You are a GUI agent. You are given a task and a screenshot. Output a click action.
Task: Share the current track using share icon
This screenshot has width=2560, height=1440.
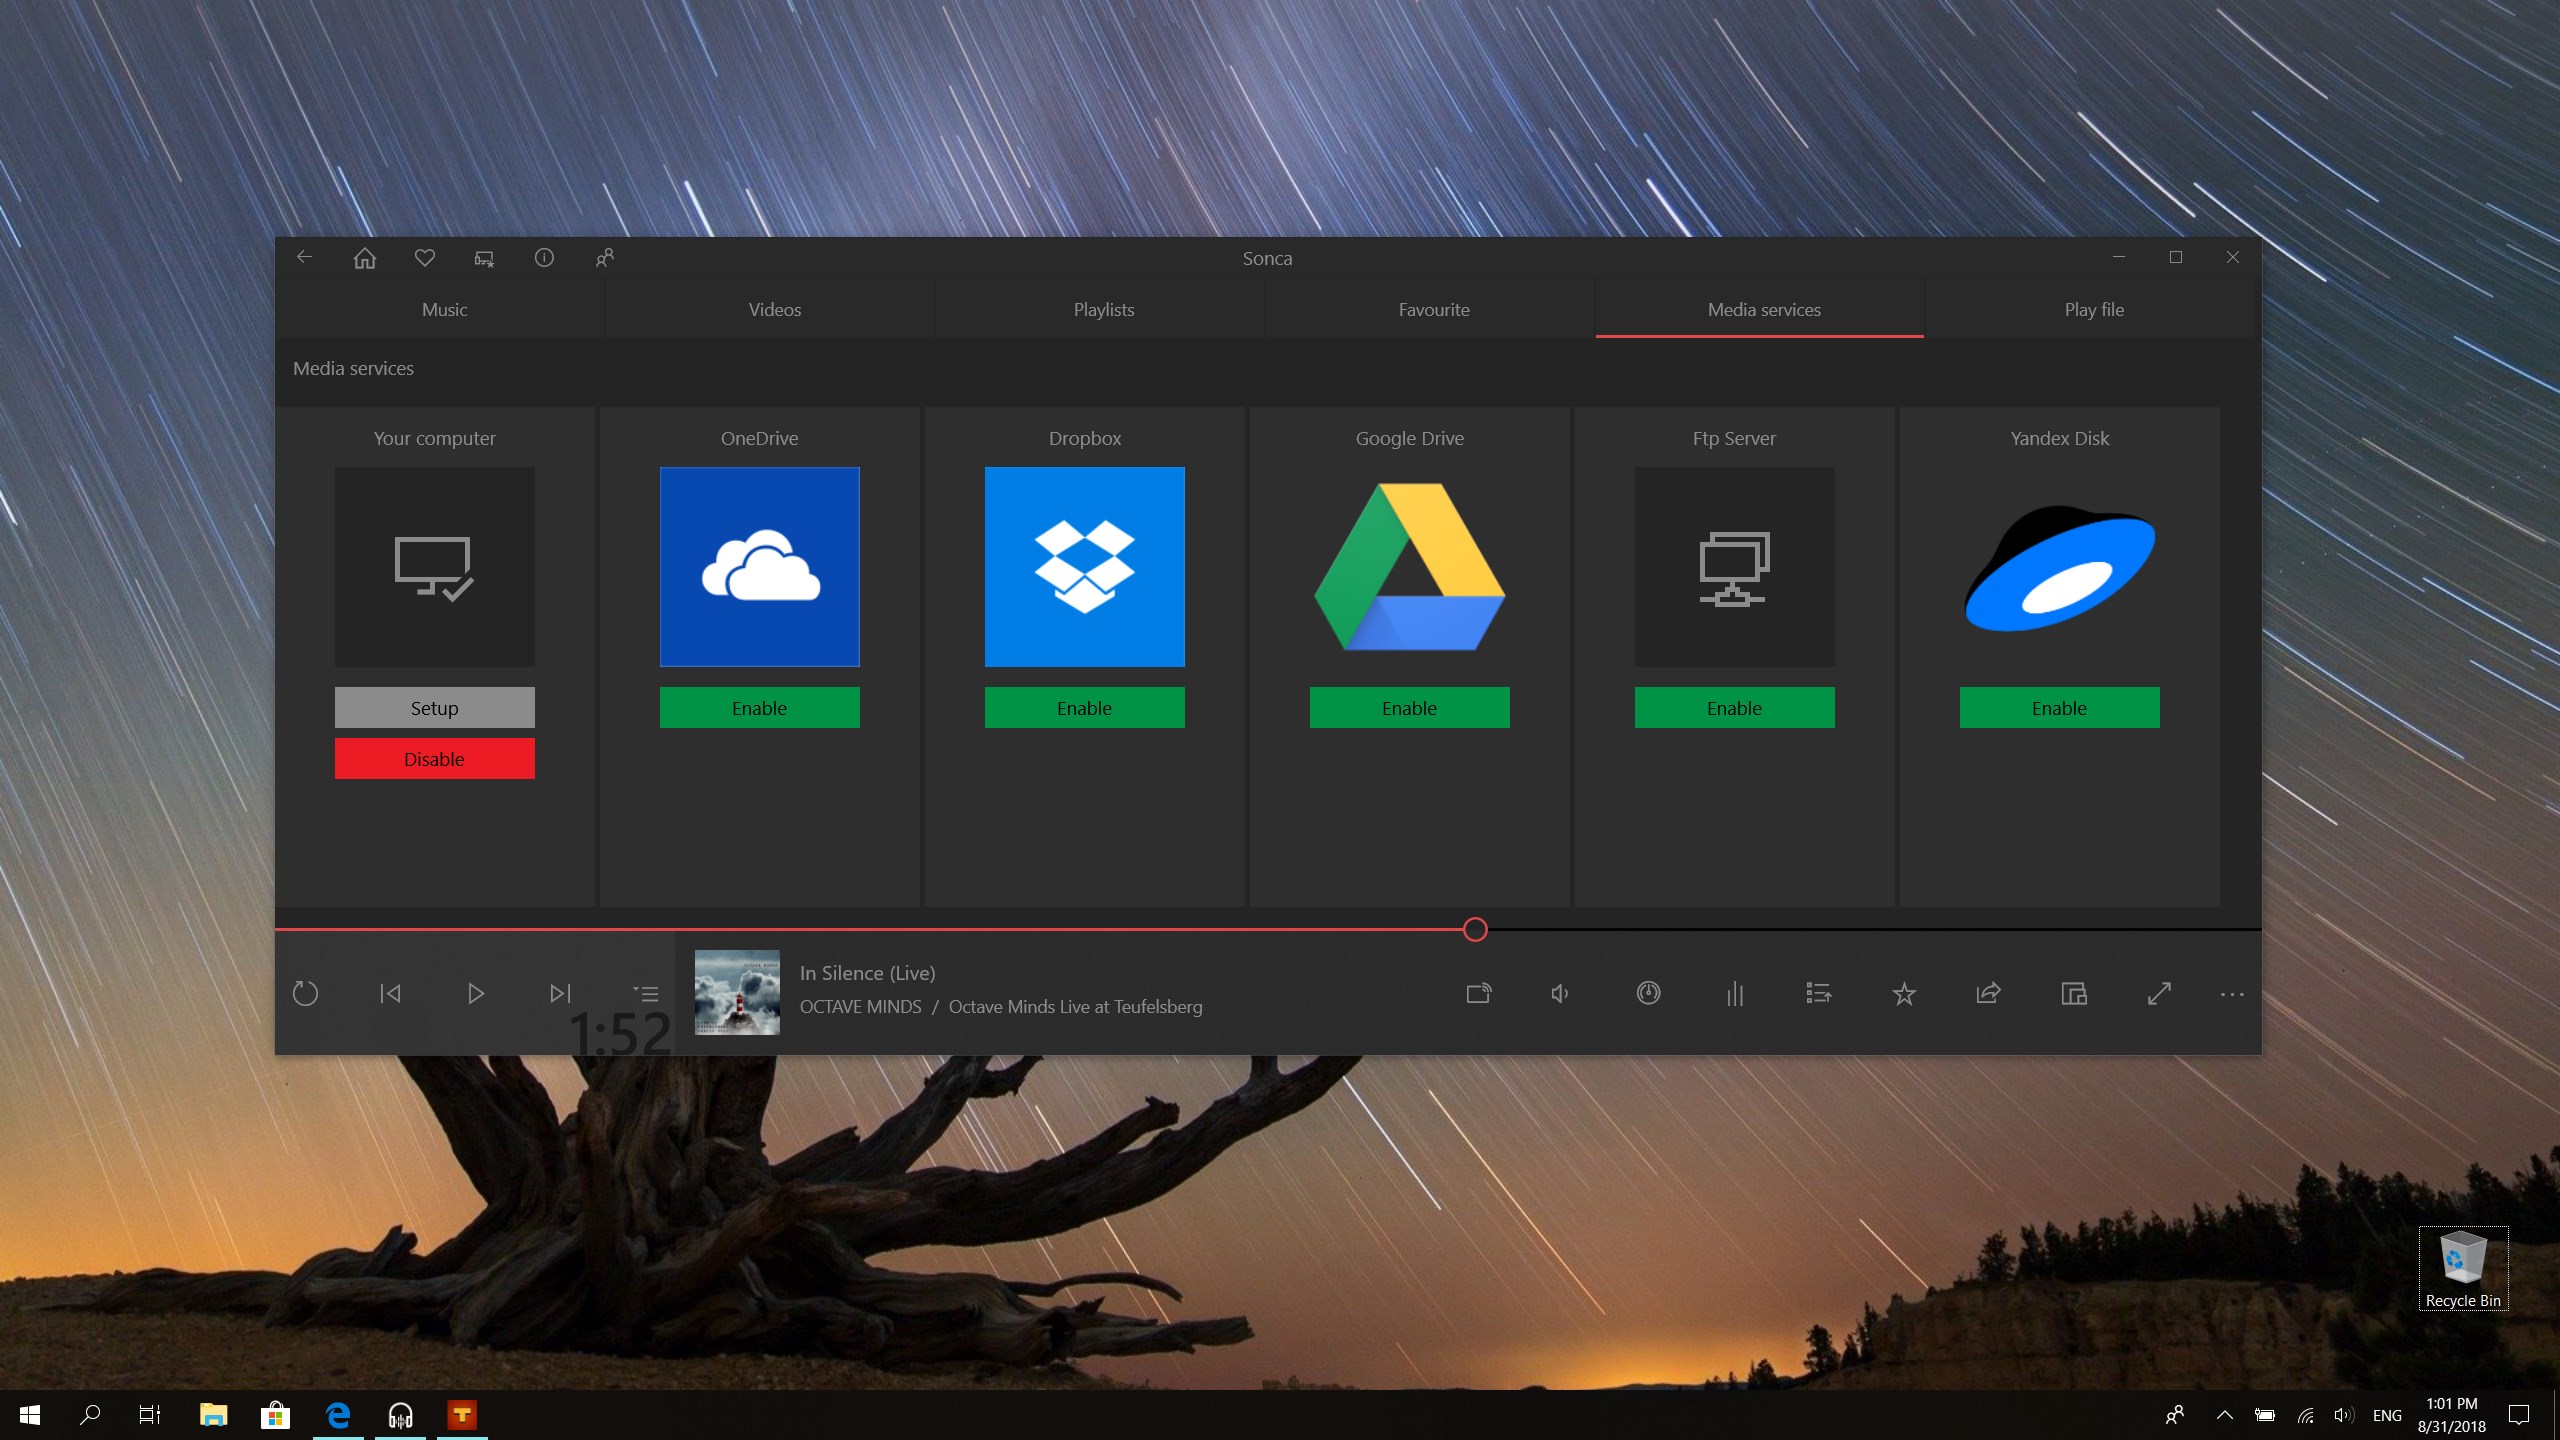(x=1988, y=993)
